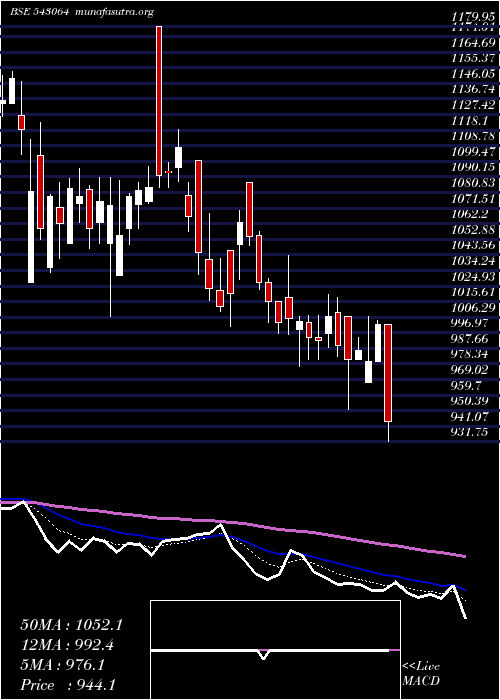Select the 1043.56 price axis label
500x700 pixels.
(x=473, y=245)
